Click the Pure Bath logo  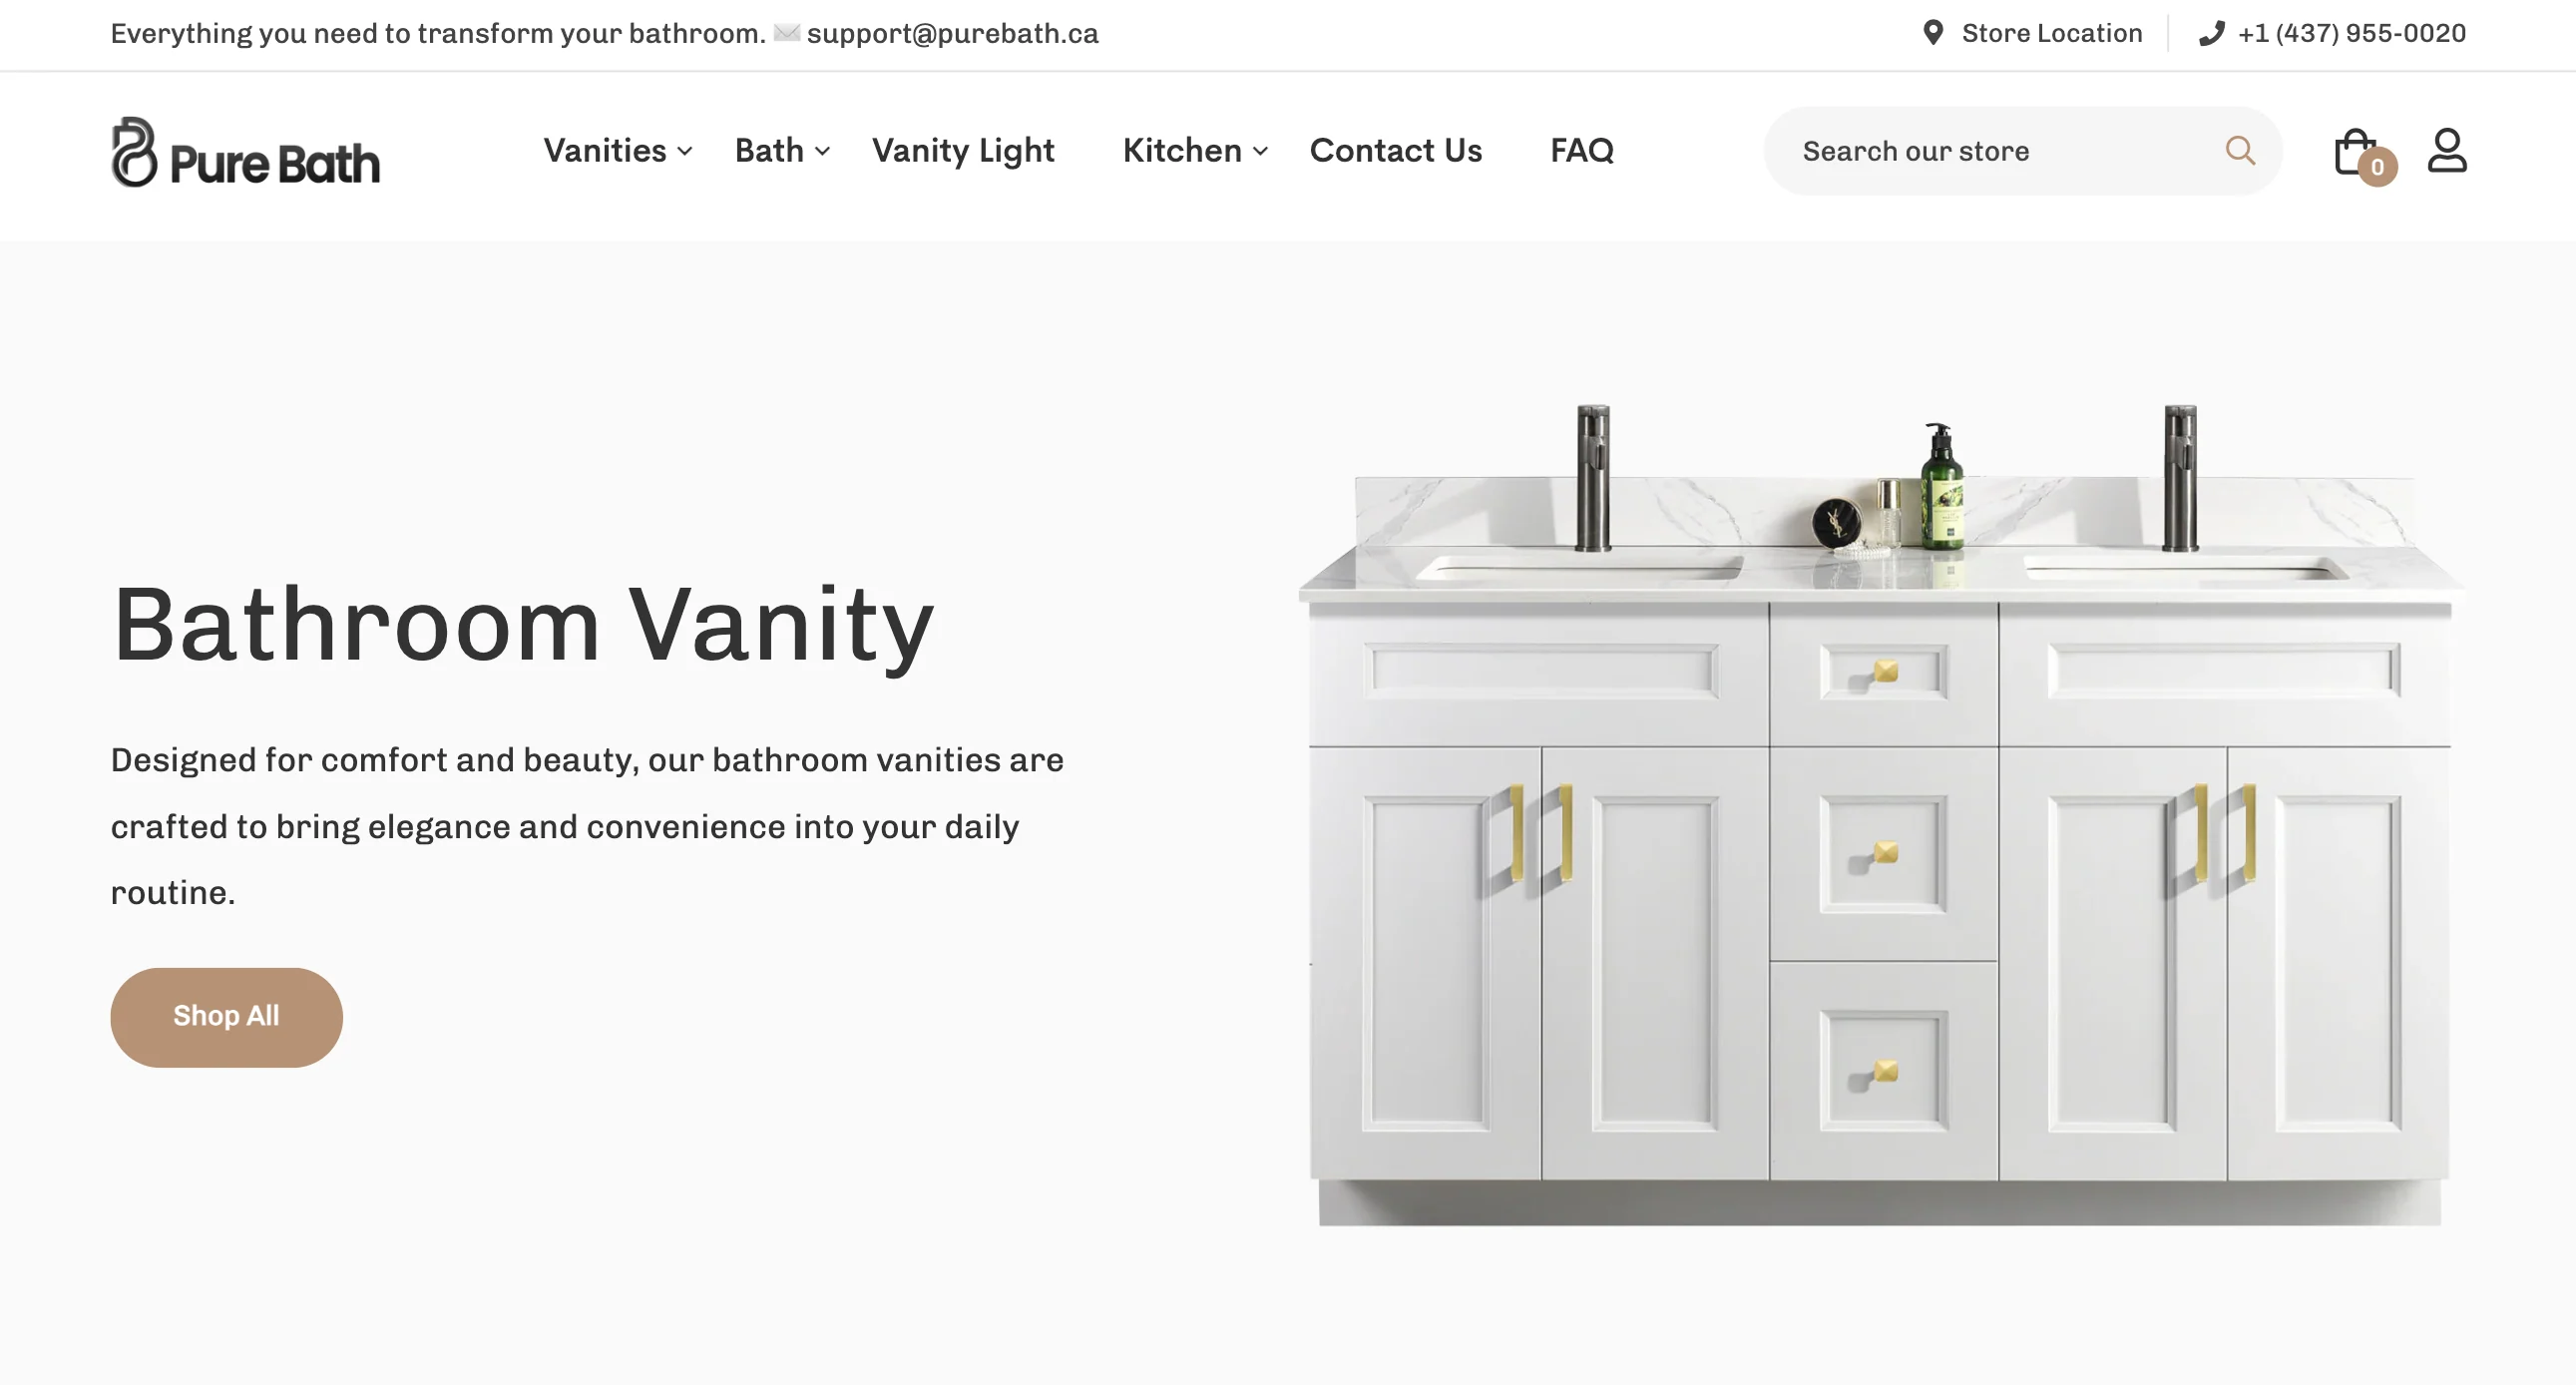(x=246, y=152)
